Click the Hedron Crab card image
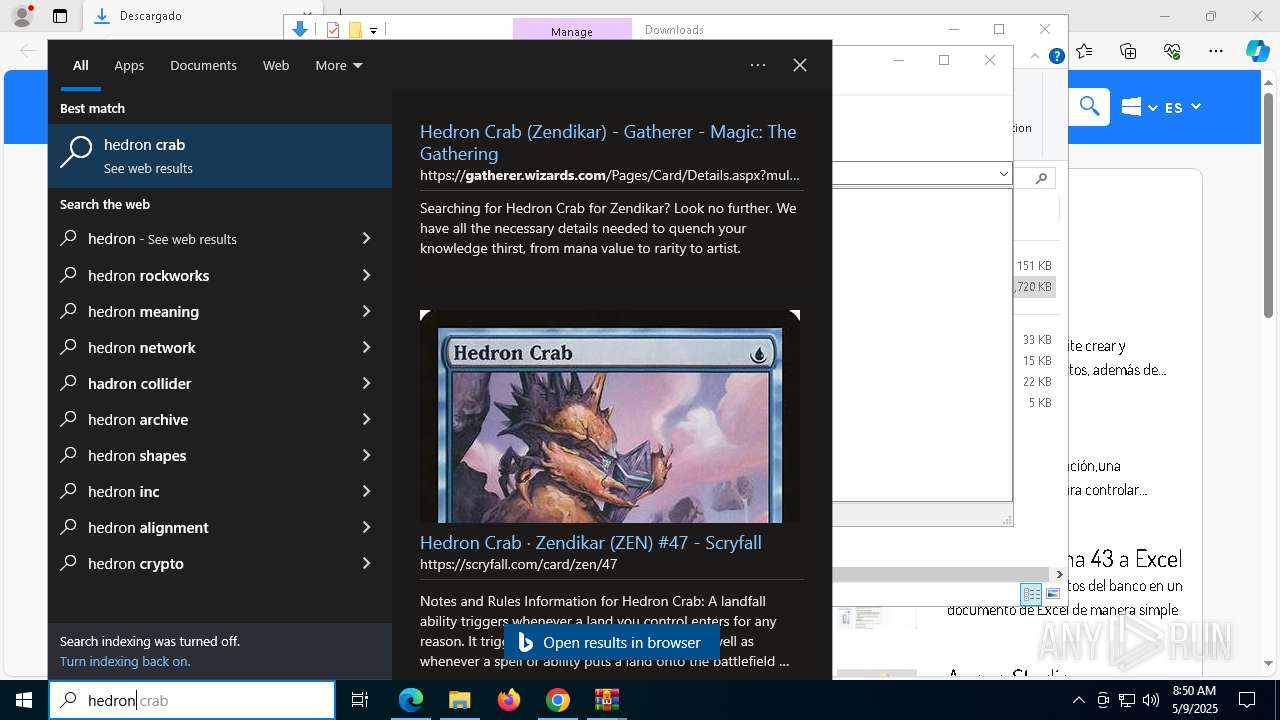The width and height of the screenshot is (1280, 720). 610,416
